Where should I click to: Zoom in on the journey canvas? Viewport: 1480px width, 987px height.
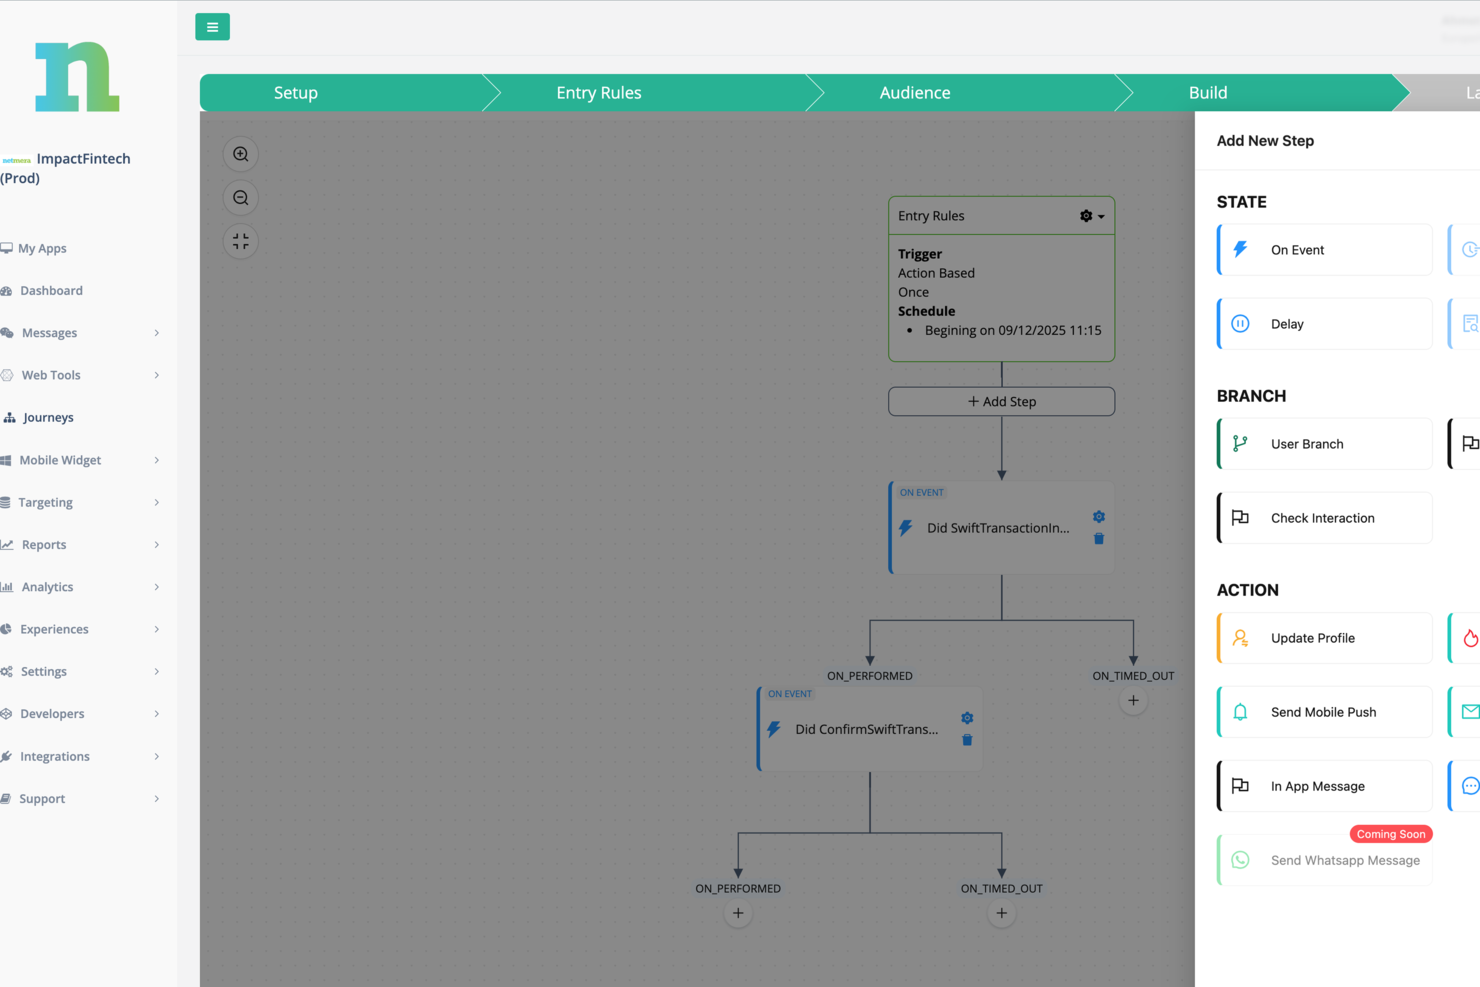click(x=240, y=153)
